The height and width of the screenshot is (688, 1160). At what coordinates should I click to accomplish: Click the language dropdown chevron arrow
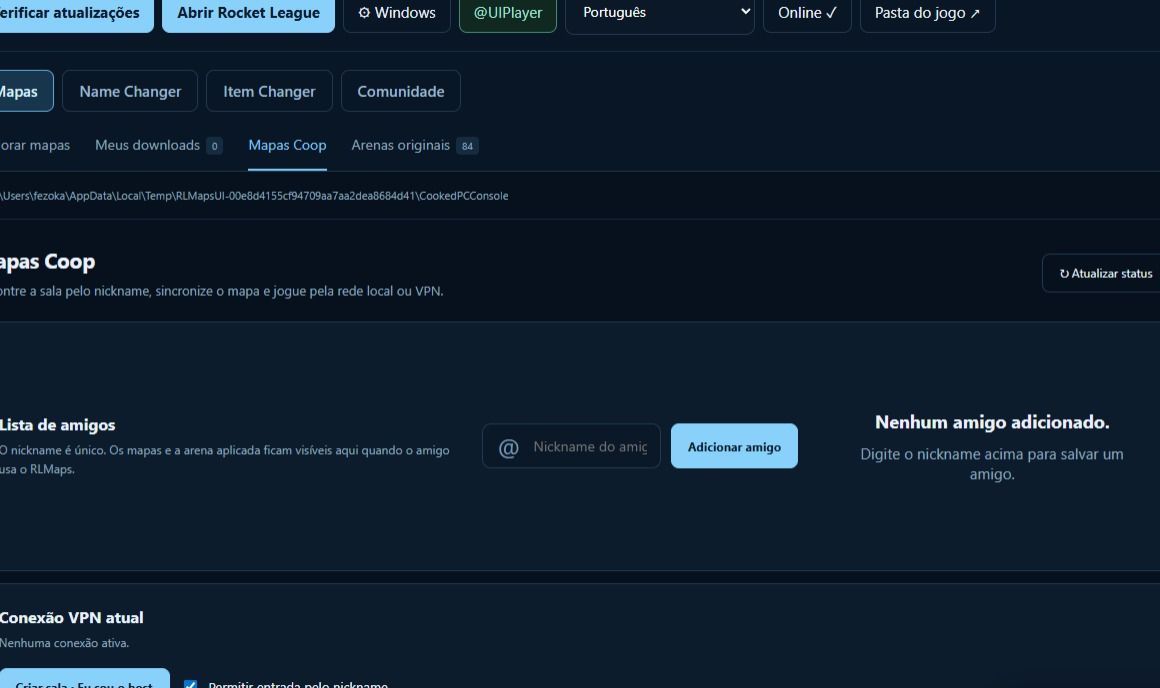[x=745, y=12]
